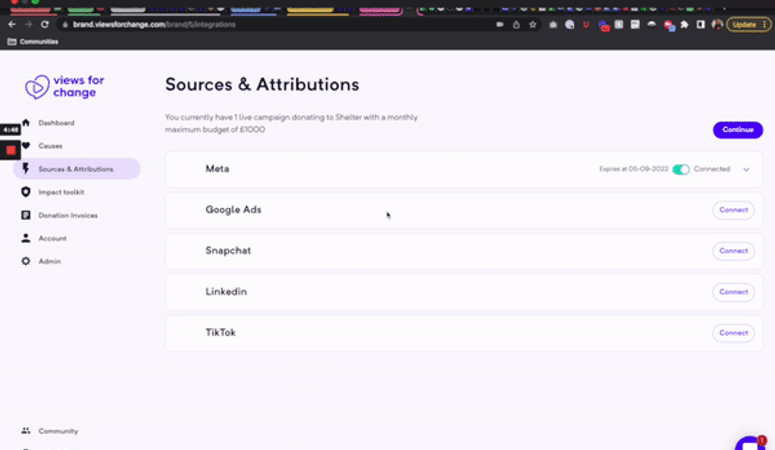Click the Causes heart icon
Image resolution: width=775 pixels, height=450 pixels.
tap(26, 145)
